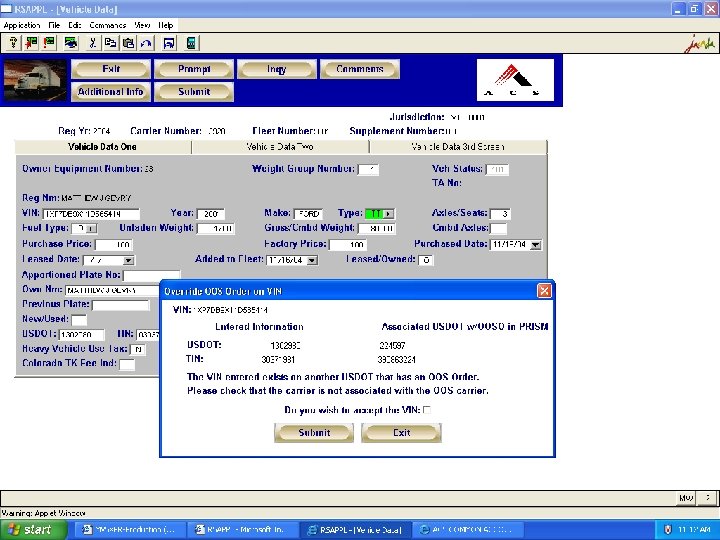Open the Commands menu

point(108,25)
